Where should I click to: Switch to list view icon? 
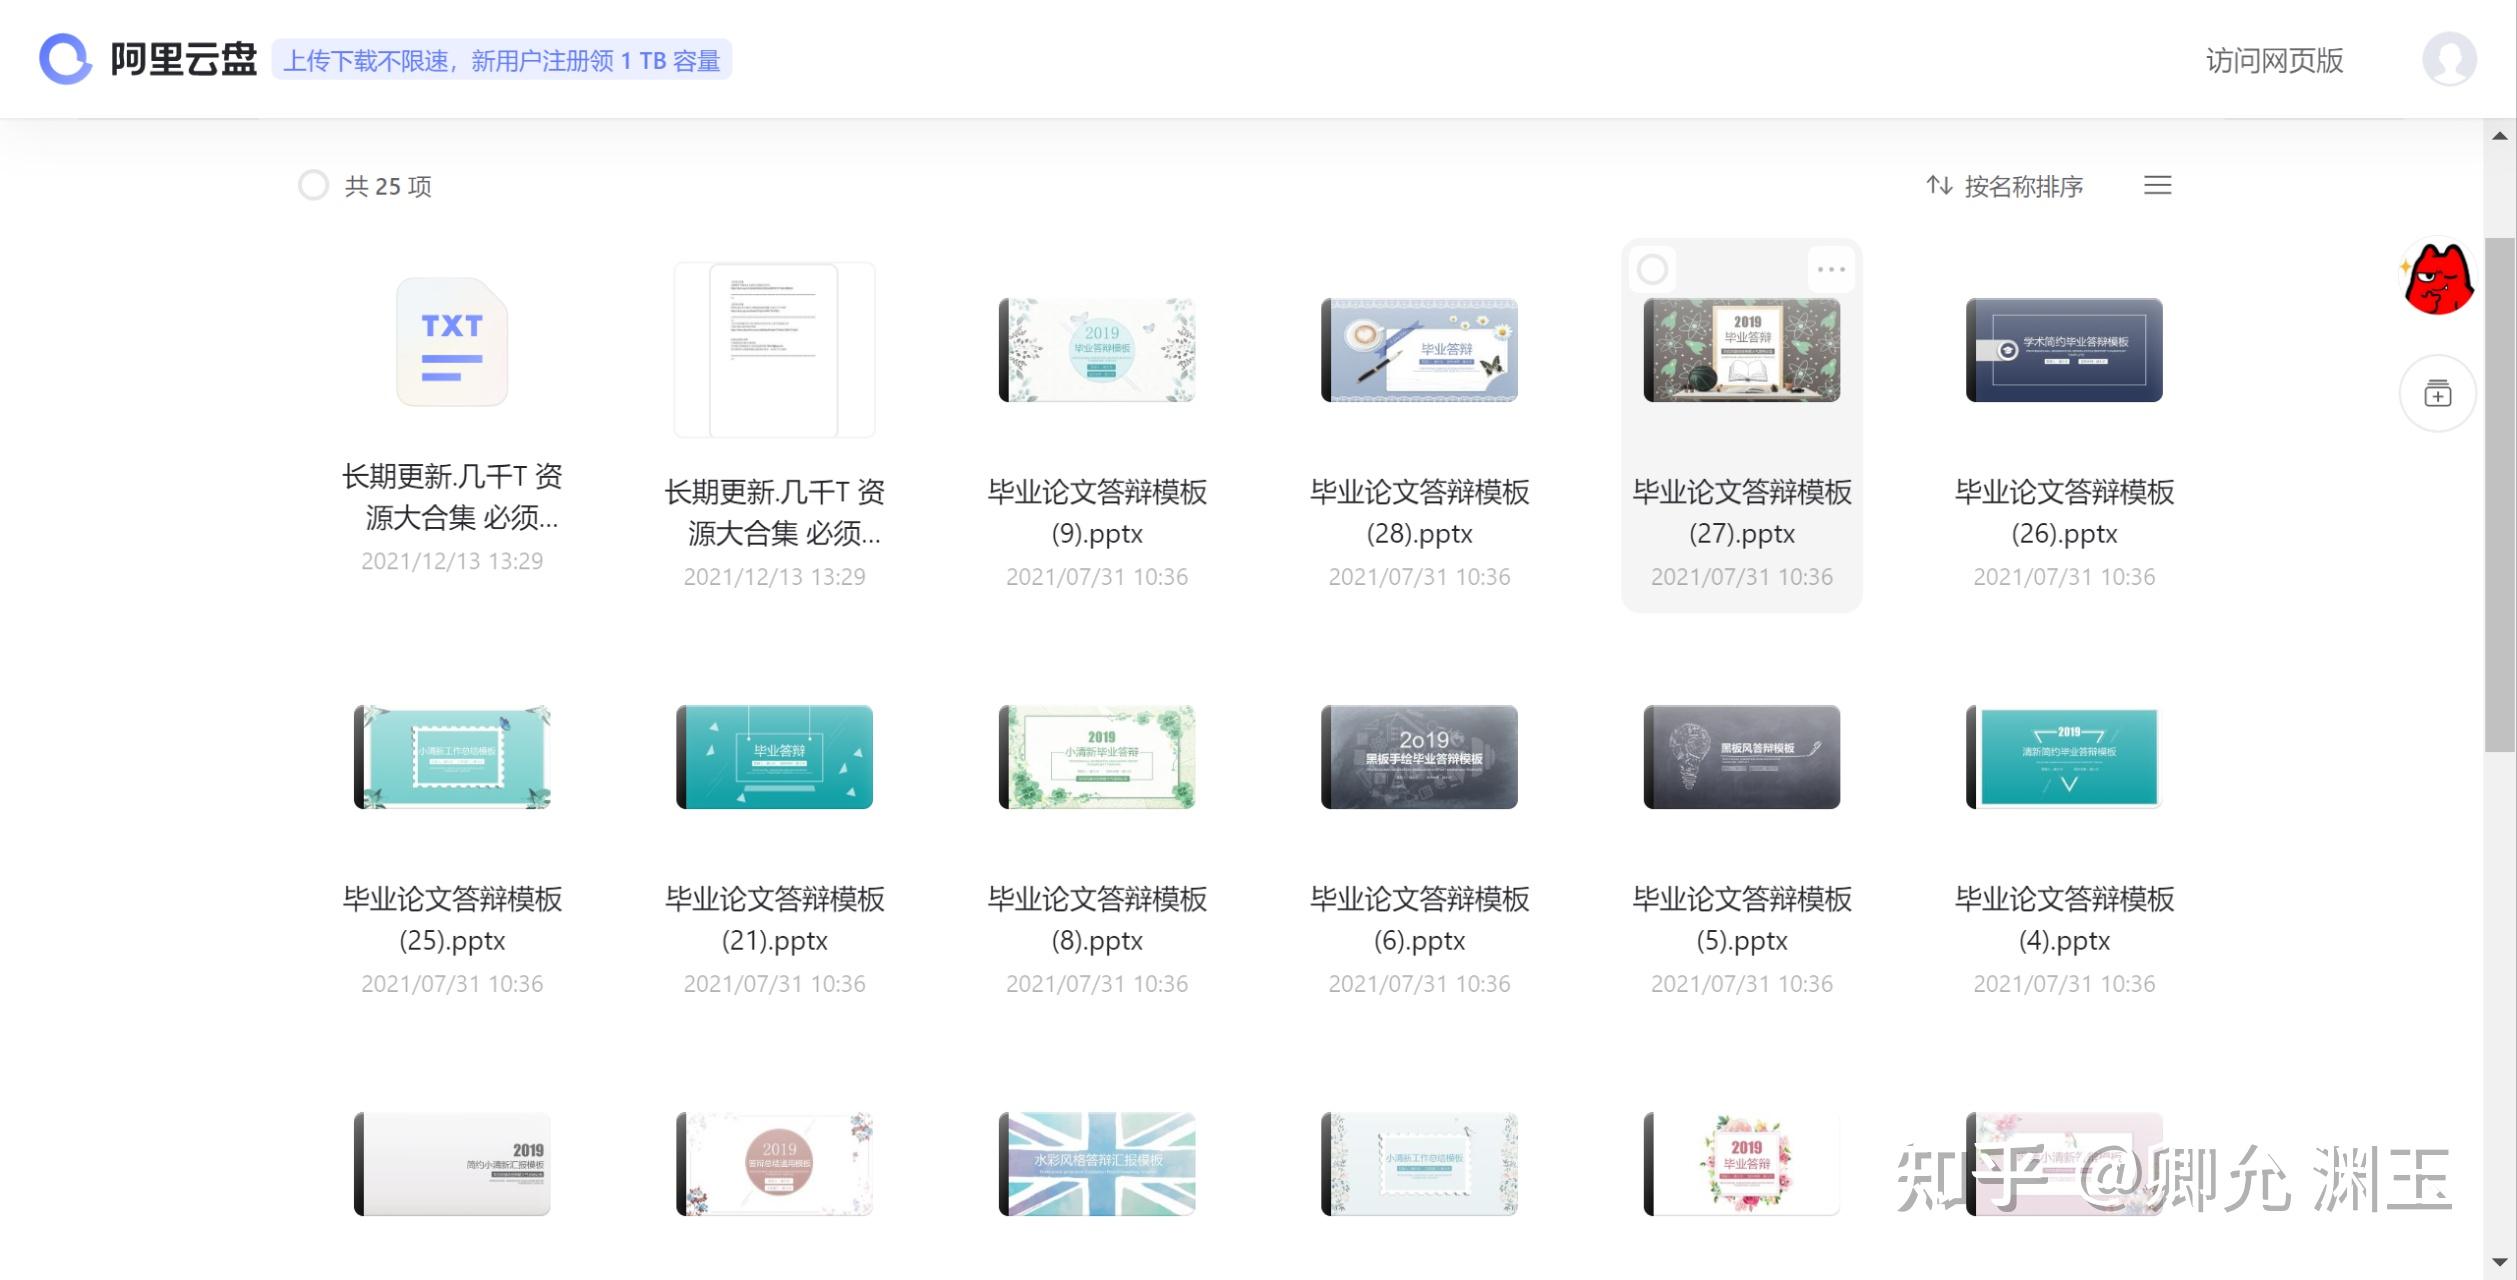point(2157,185)
